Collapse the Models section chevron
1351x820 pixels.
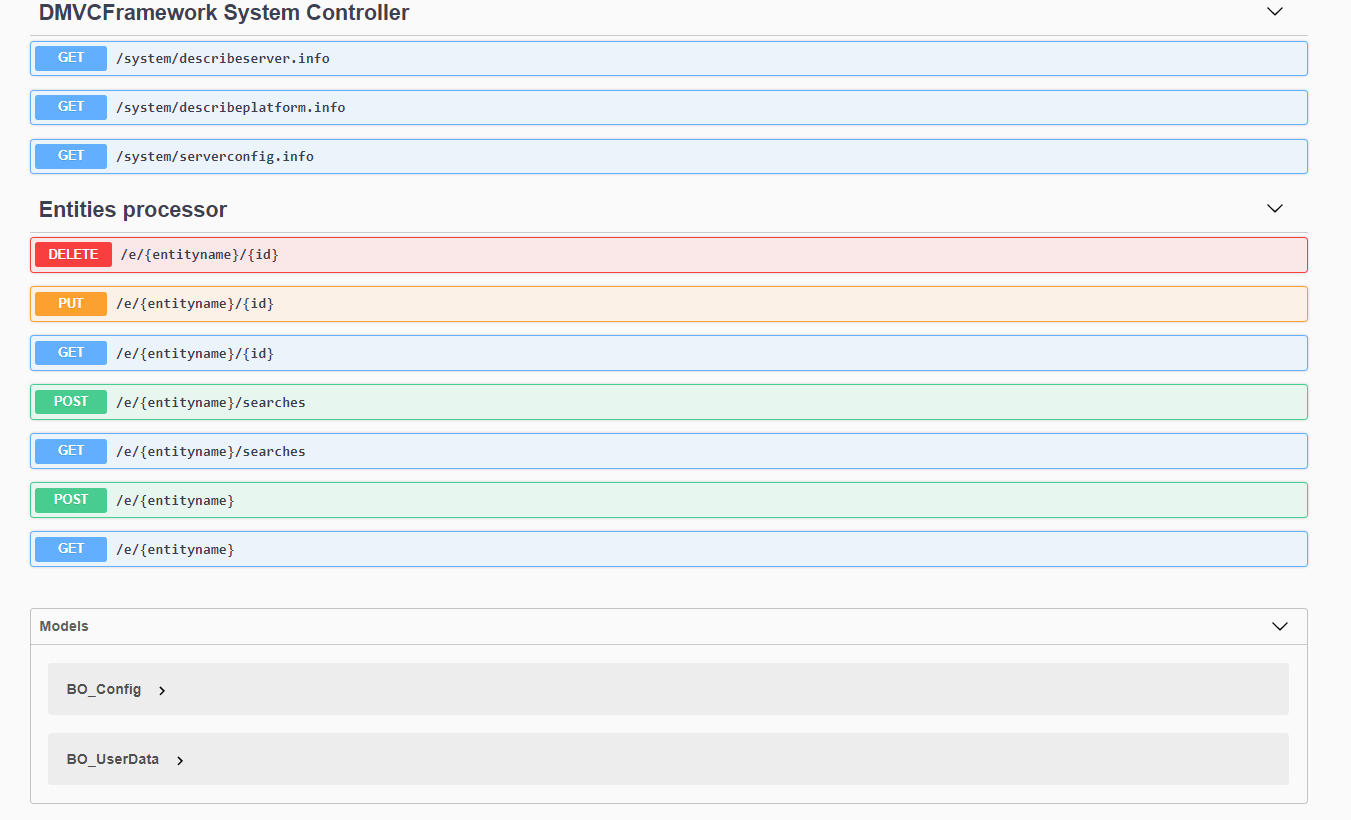(1279, 626)
